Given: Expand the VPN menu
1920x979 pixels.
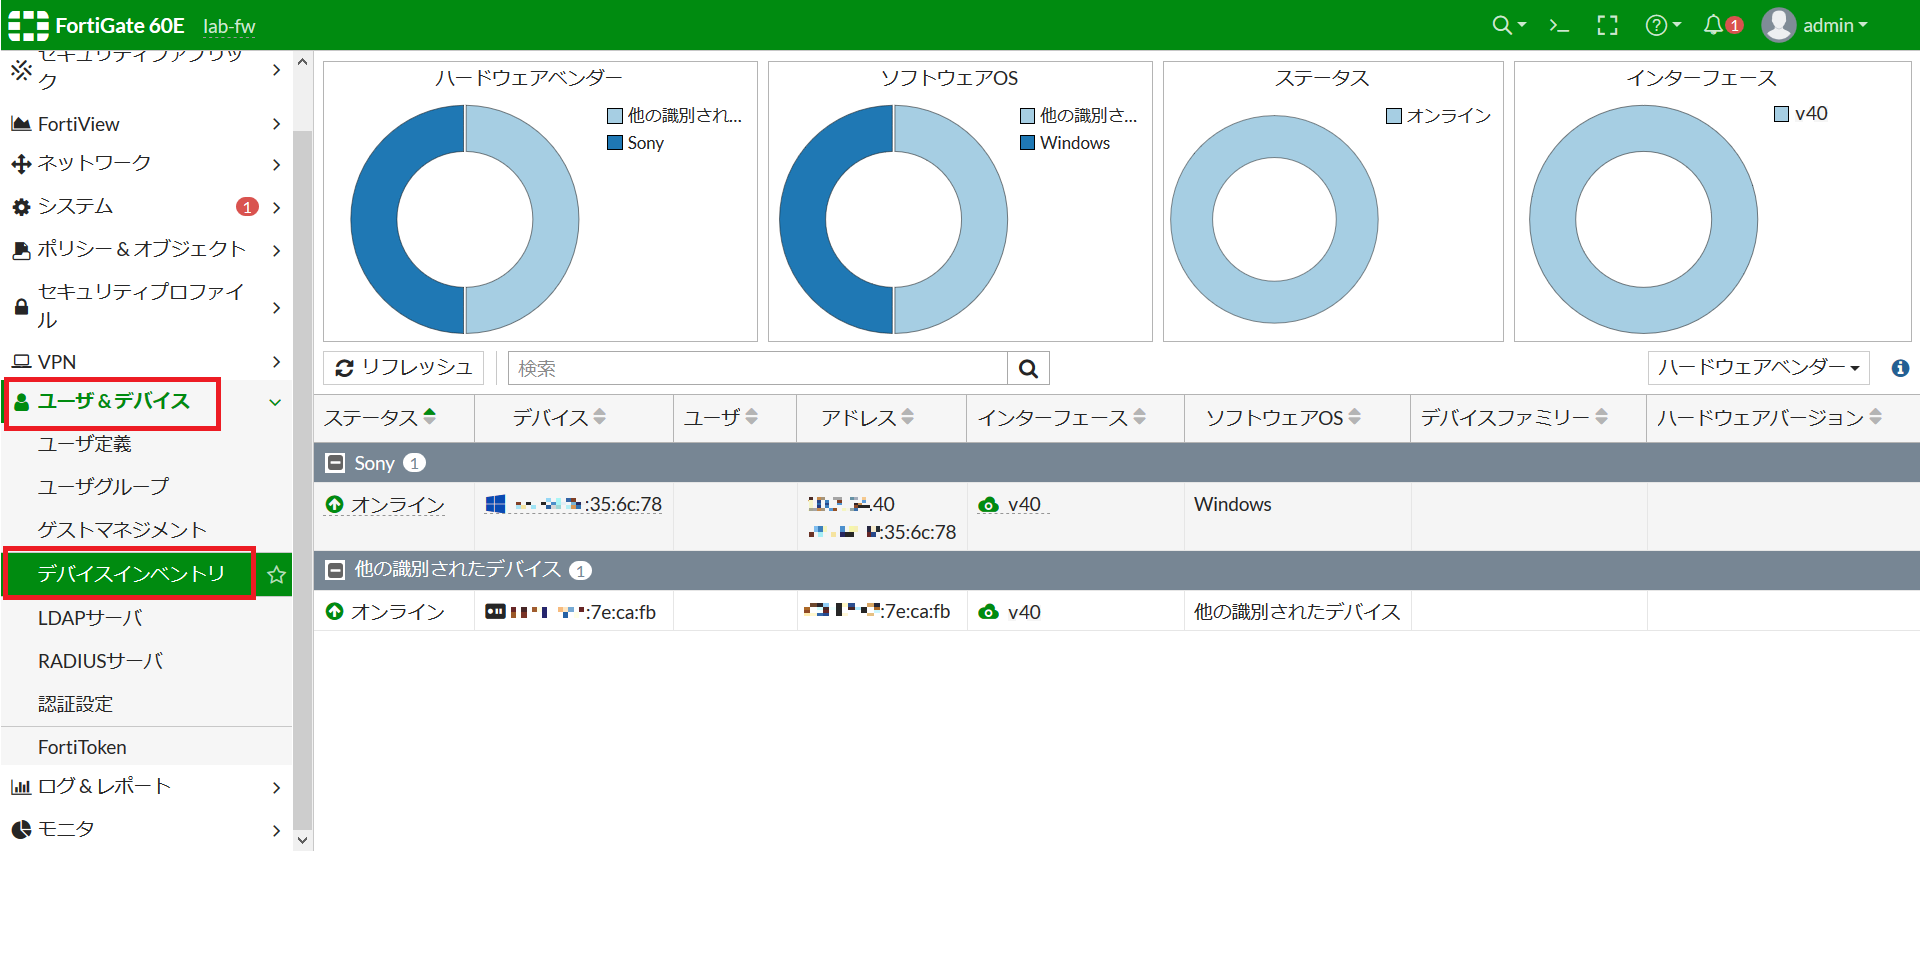Looking at the screenshot, I should (146, 362).
